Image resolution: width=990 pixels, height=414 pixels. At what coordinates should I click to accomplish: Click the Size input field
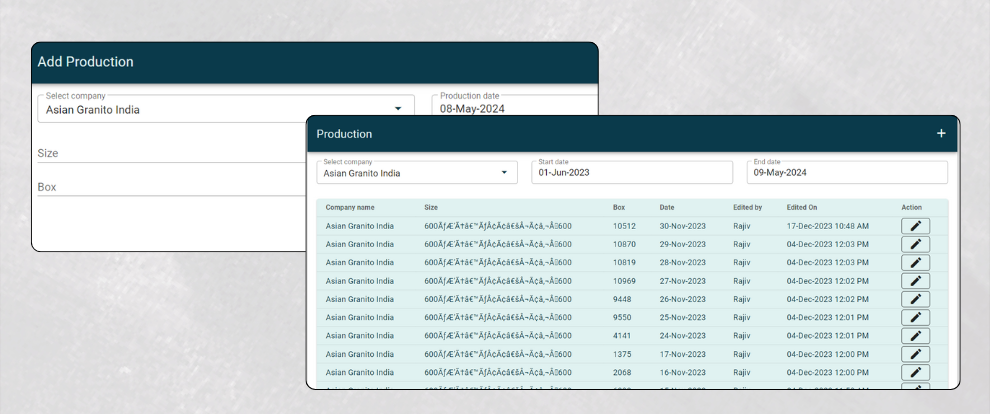170,154
